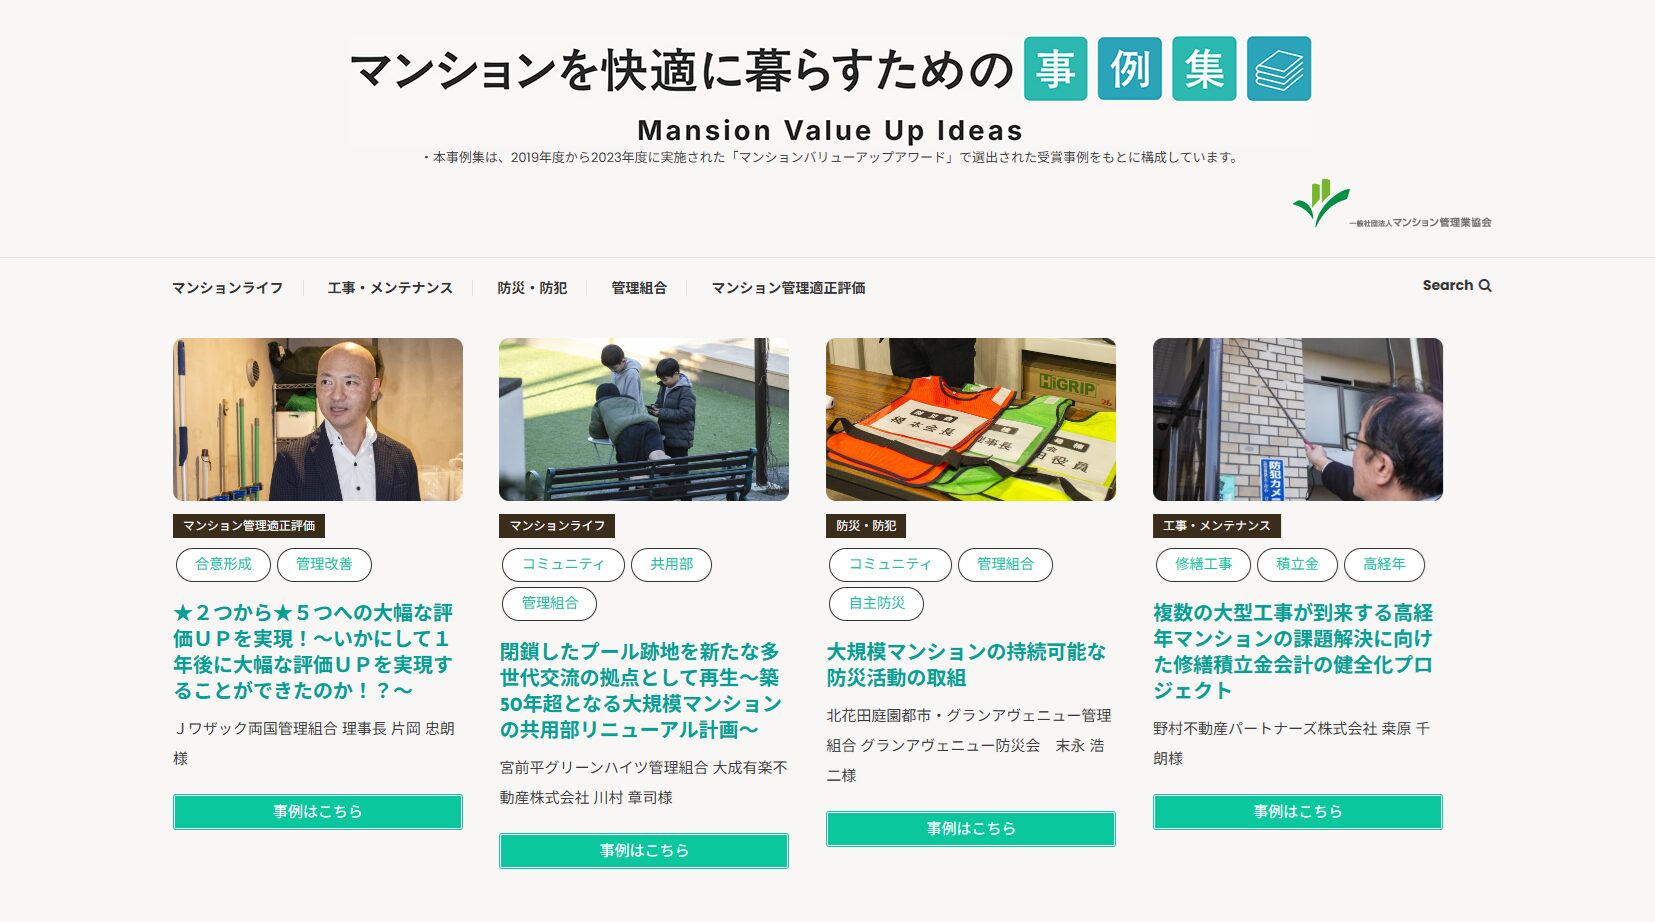This screenshot has height=922, width=1655.
Task: Open the safety vests photo thumbnail
Action: tap(971, 419)
